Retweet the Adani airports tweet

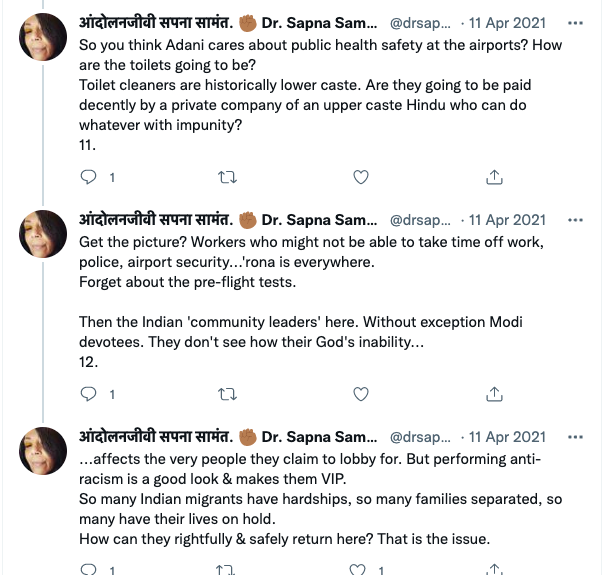(228, 177)
